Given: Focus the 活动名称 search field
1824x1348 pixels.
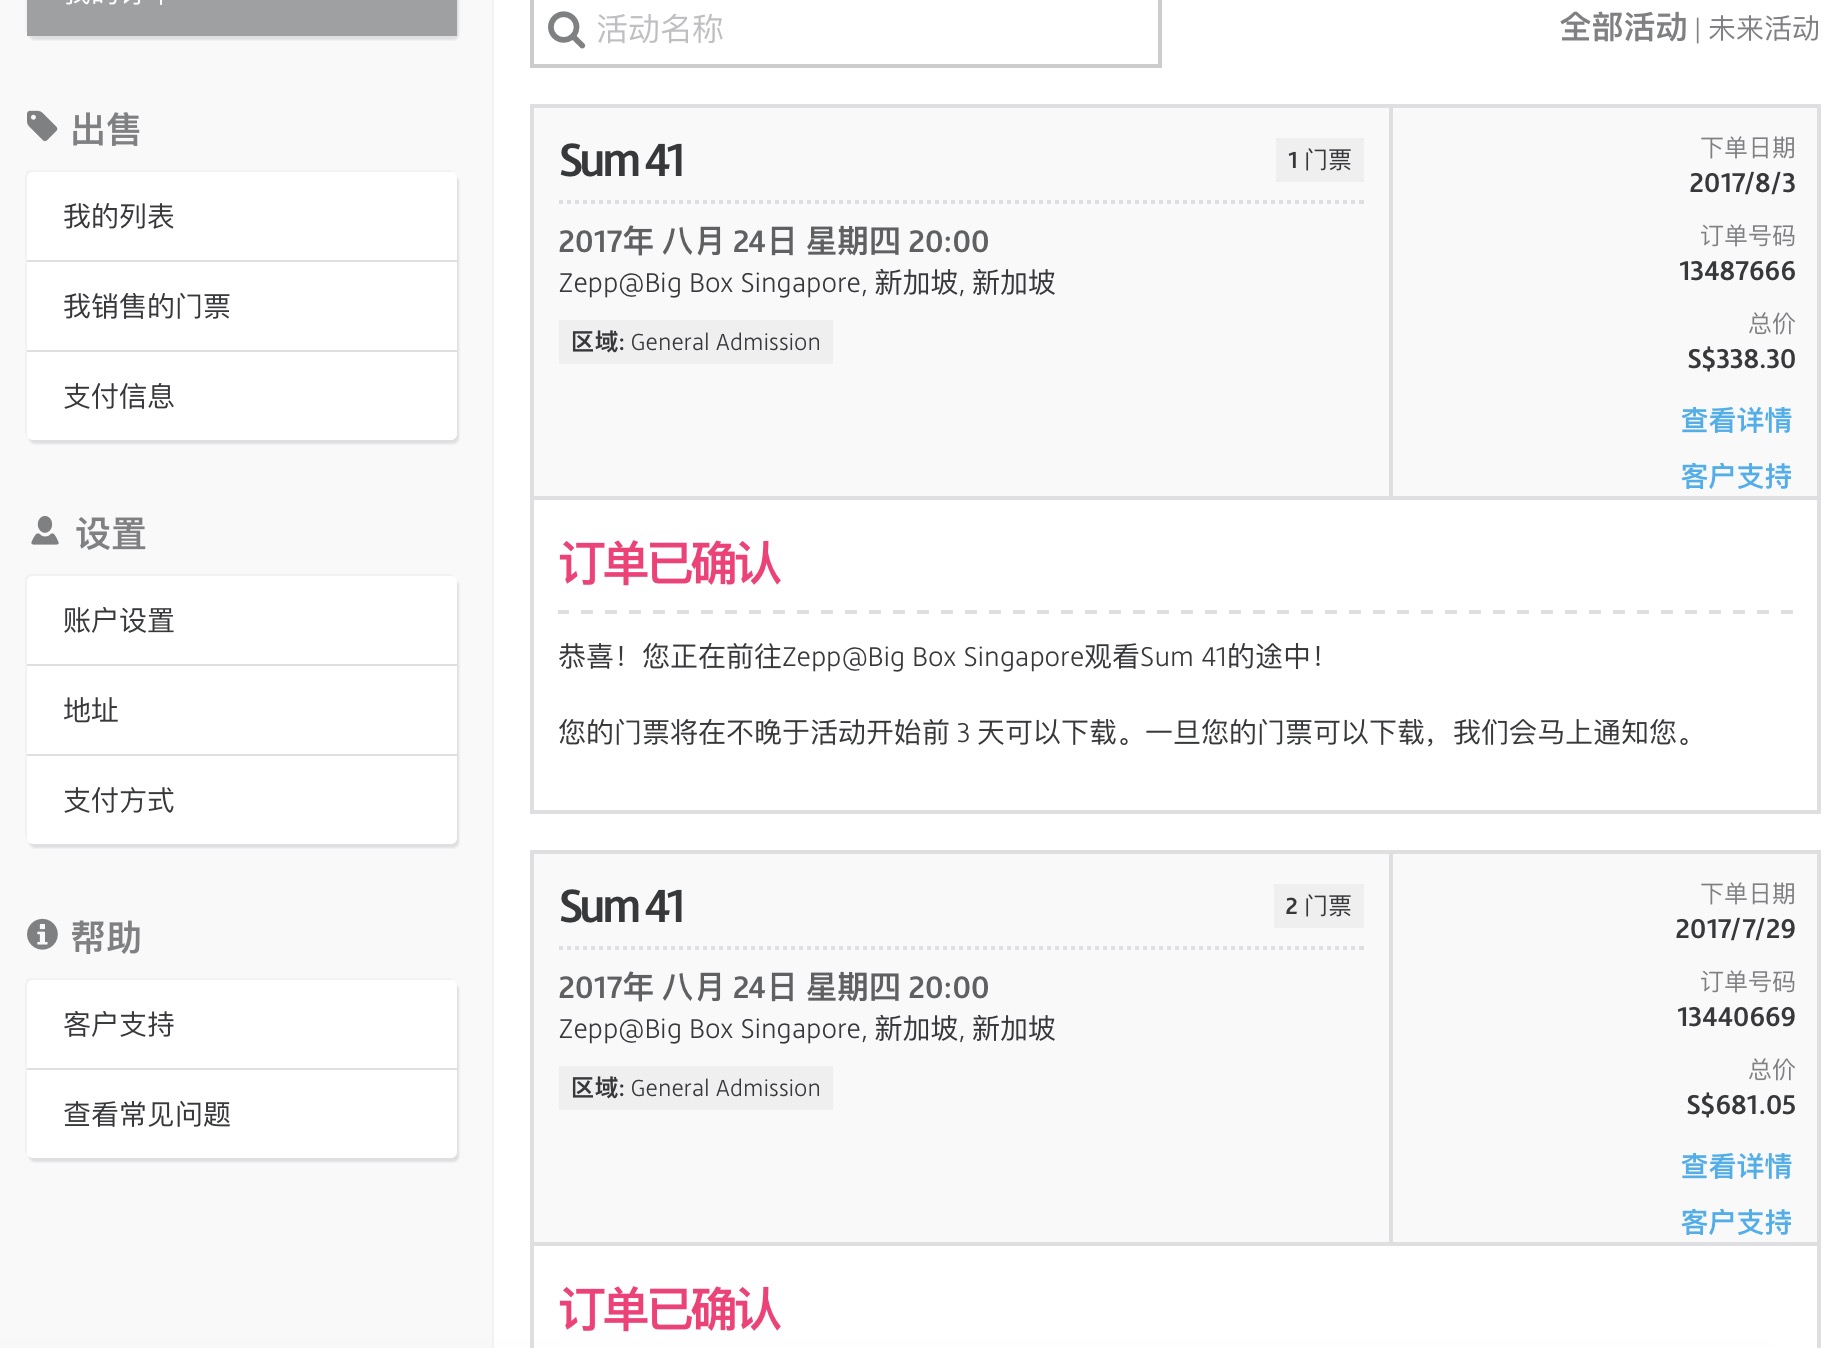Looking at the screenshot, I should tap(846, 30).
